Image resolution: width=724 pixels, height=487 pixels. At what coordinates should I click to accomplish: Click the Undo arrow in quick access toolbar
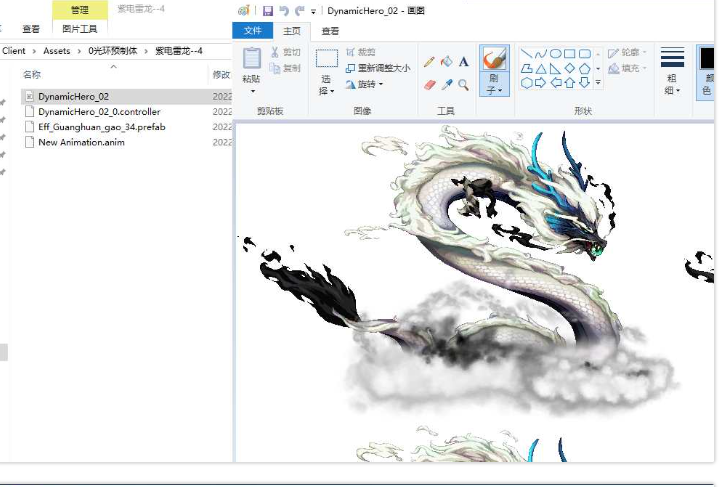[284, 10]
